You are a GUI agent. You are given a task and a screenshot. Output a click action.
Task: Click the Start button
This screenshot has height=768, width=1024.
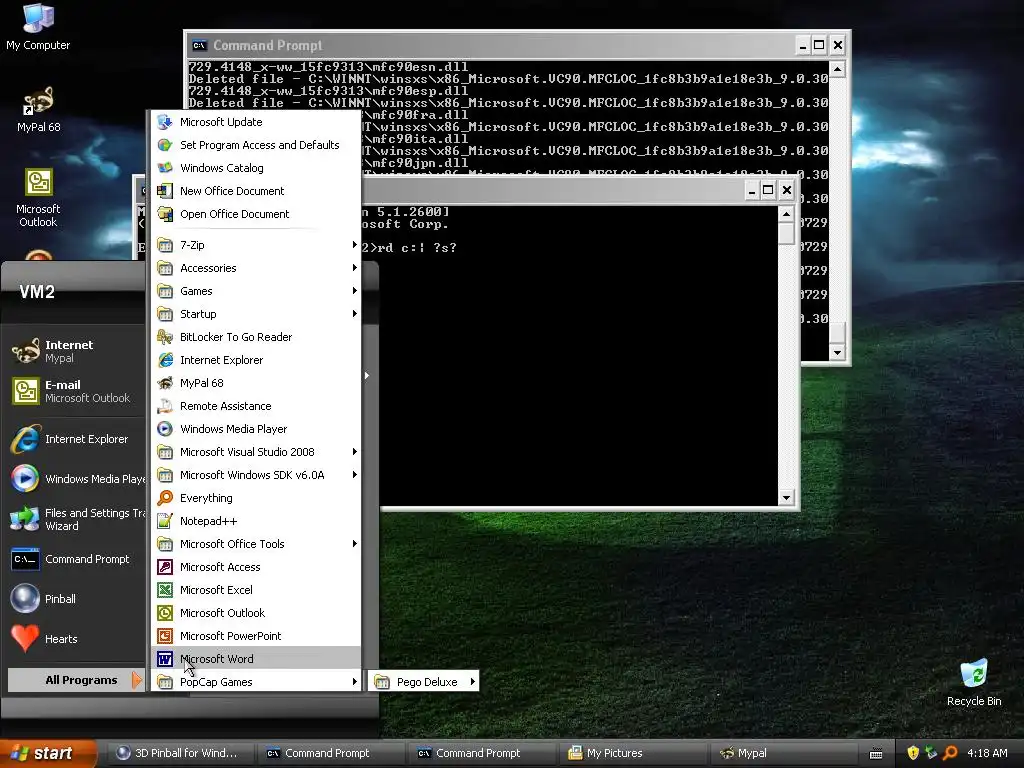(48, 753)
